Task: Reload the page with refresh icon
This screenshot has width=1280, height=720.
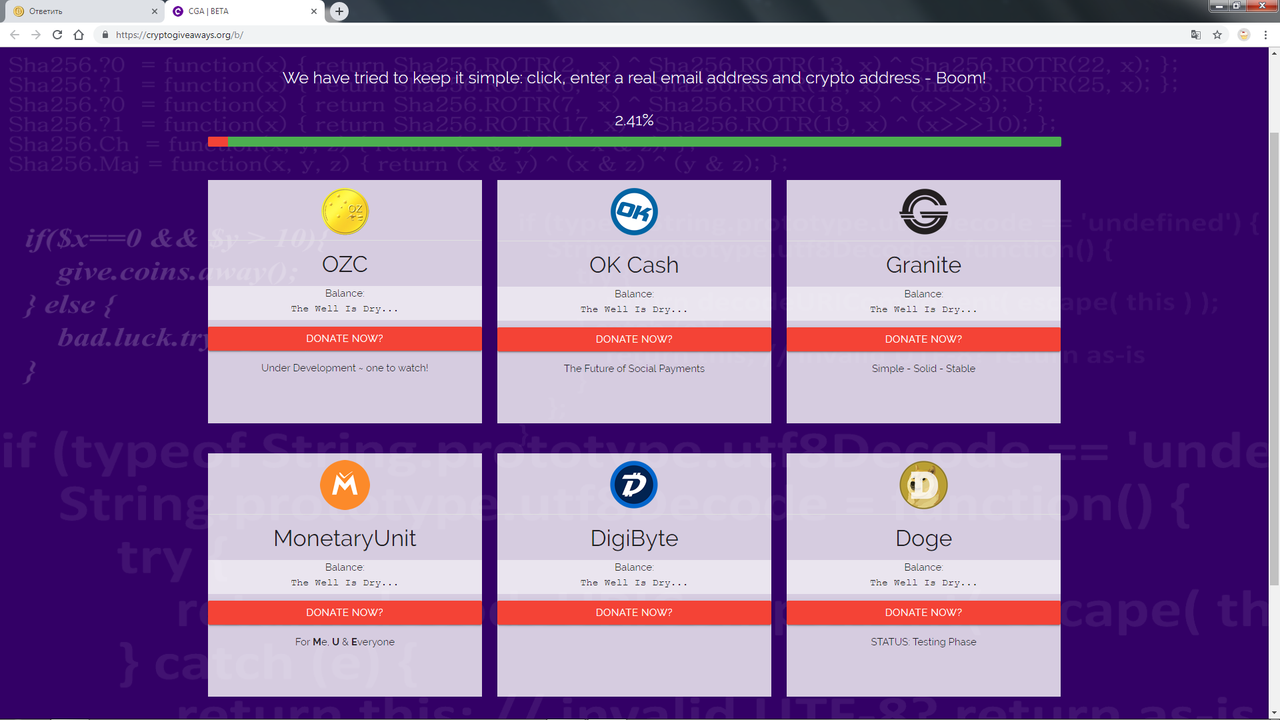Action: coord(57,34)
